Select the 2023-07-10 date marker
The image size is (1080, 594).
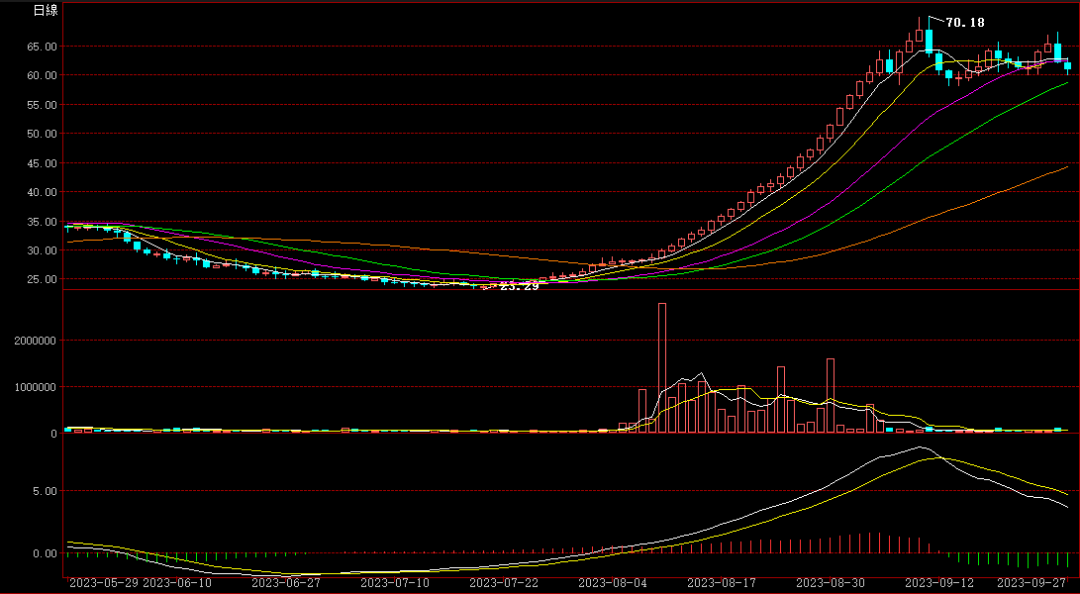tap(395, 582)
